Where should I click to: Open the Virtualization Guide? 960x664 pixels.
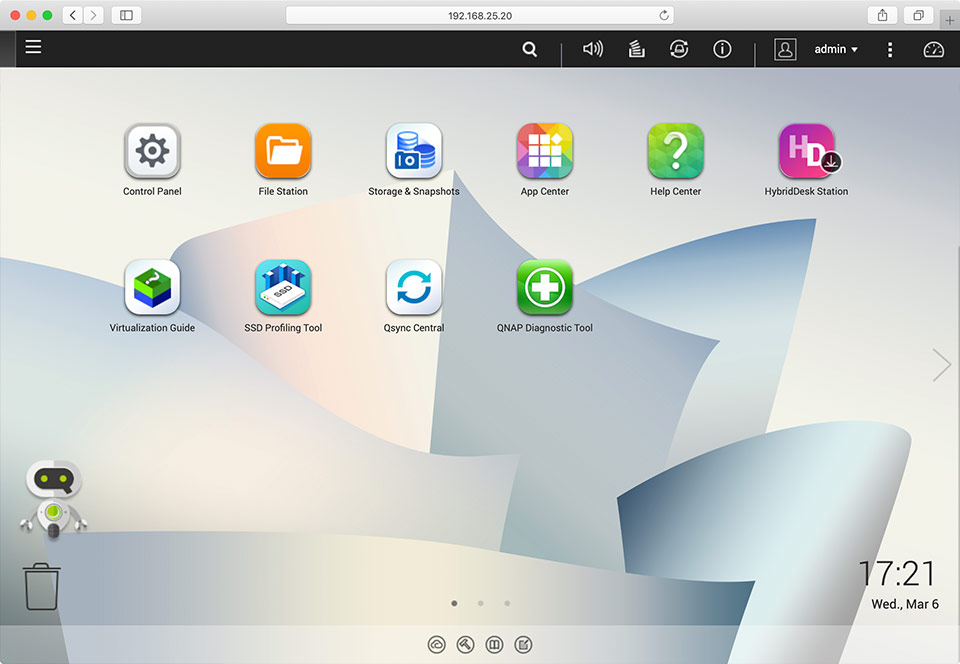(152, 287)
